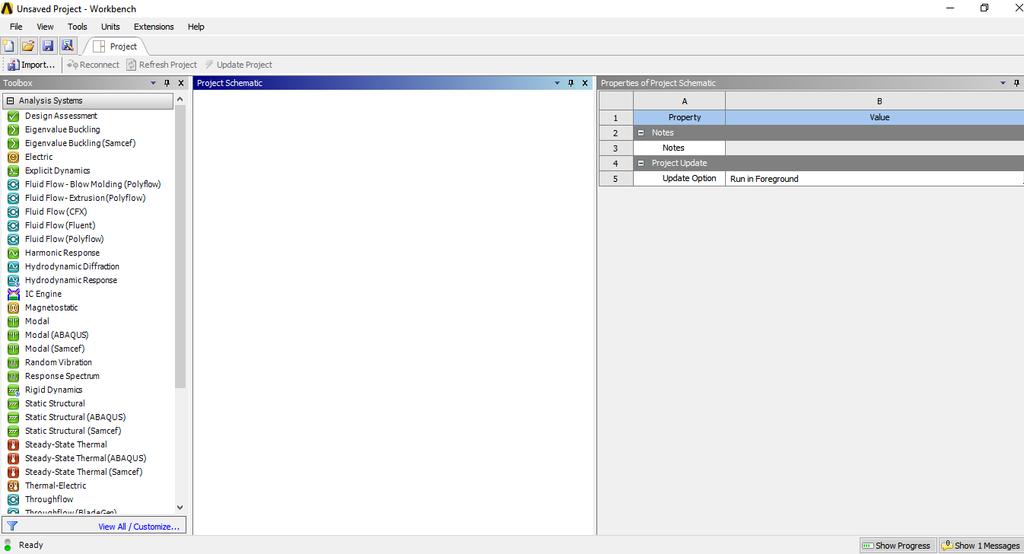Click Refresh Project in toolbar
The height and width of the screenshot is (554, 1024).
[161, 65]
